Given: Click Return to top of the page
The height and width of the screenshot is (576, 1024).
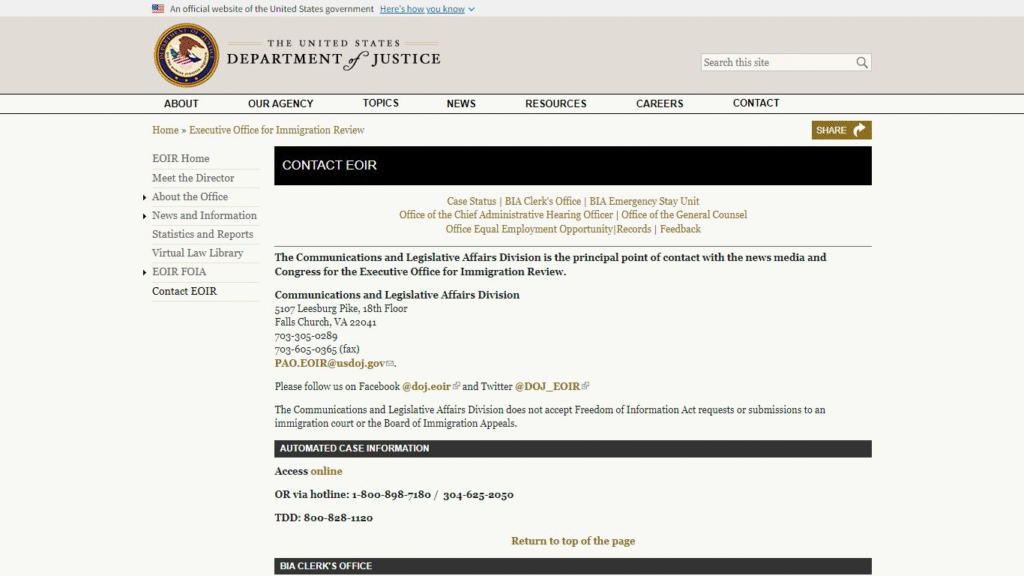Looking at the screenshot, I should click(x=573, y=541).
